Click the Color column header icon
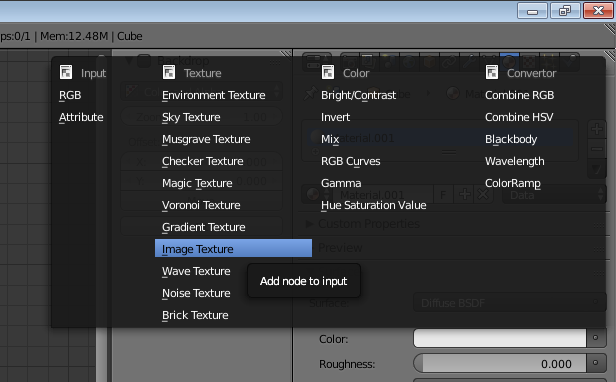This screenshot has width=616, height=382. [x=328, y=72]
